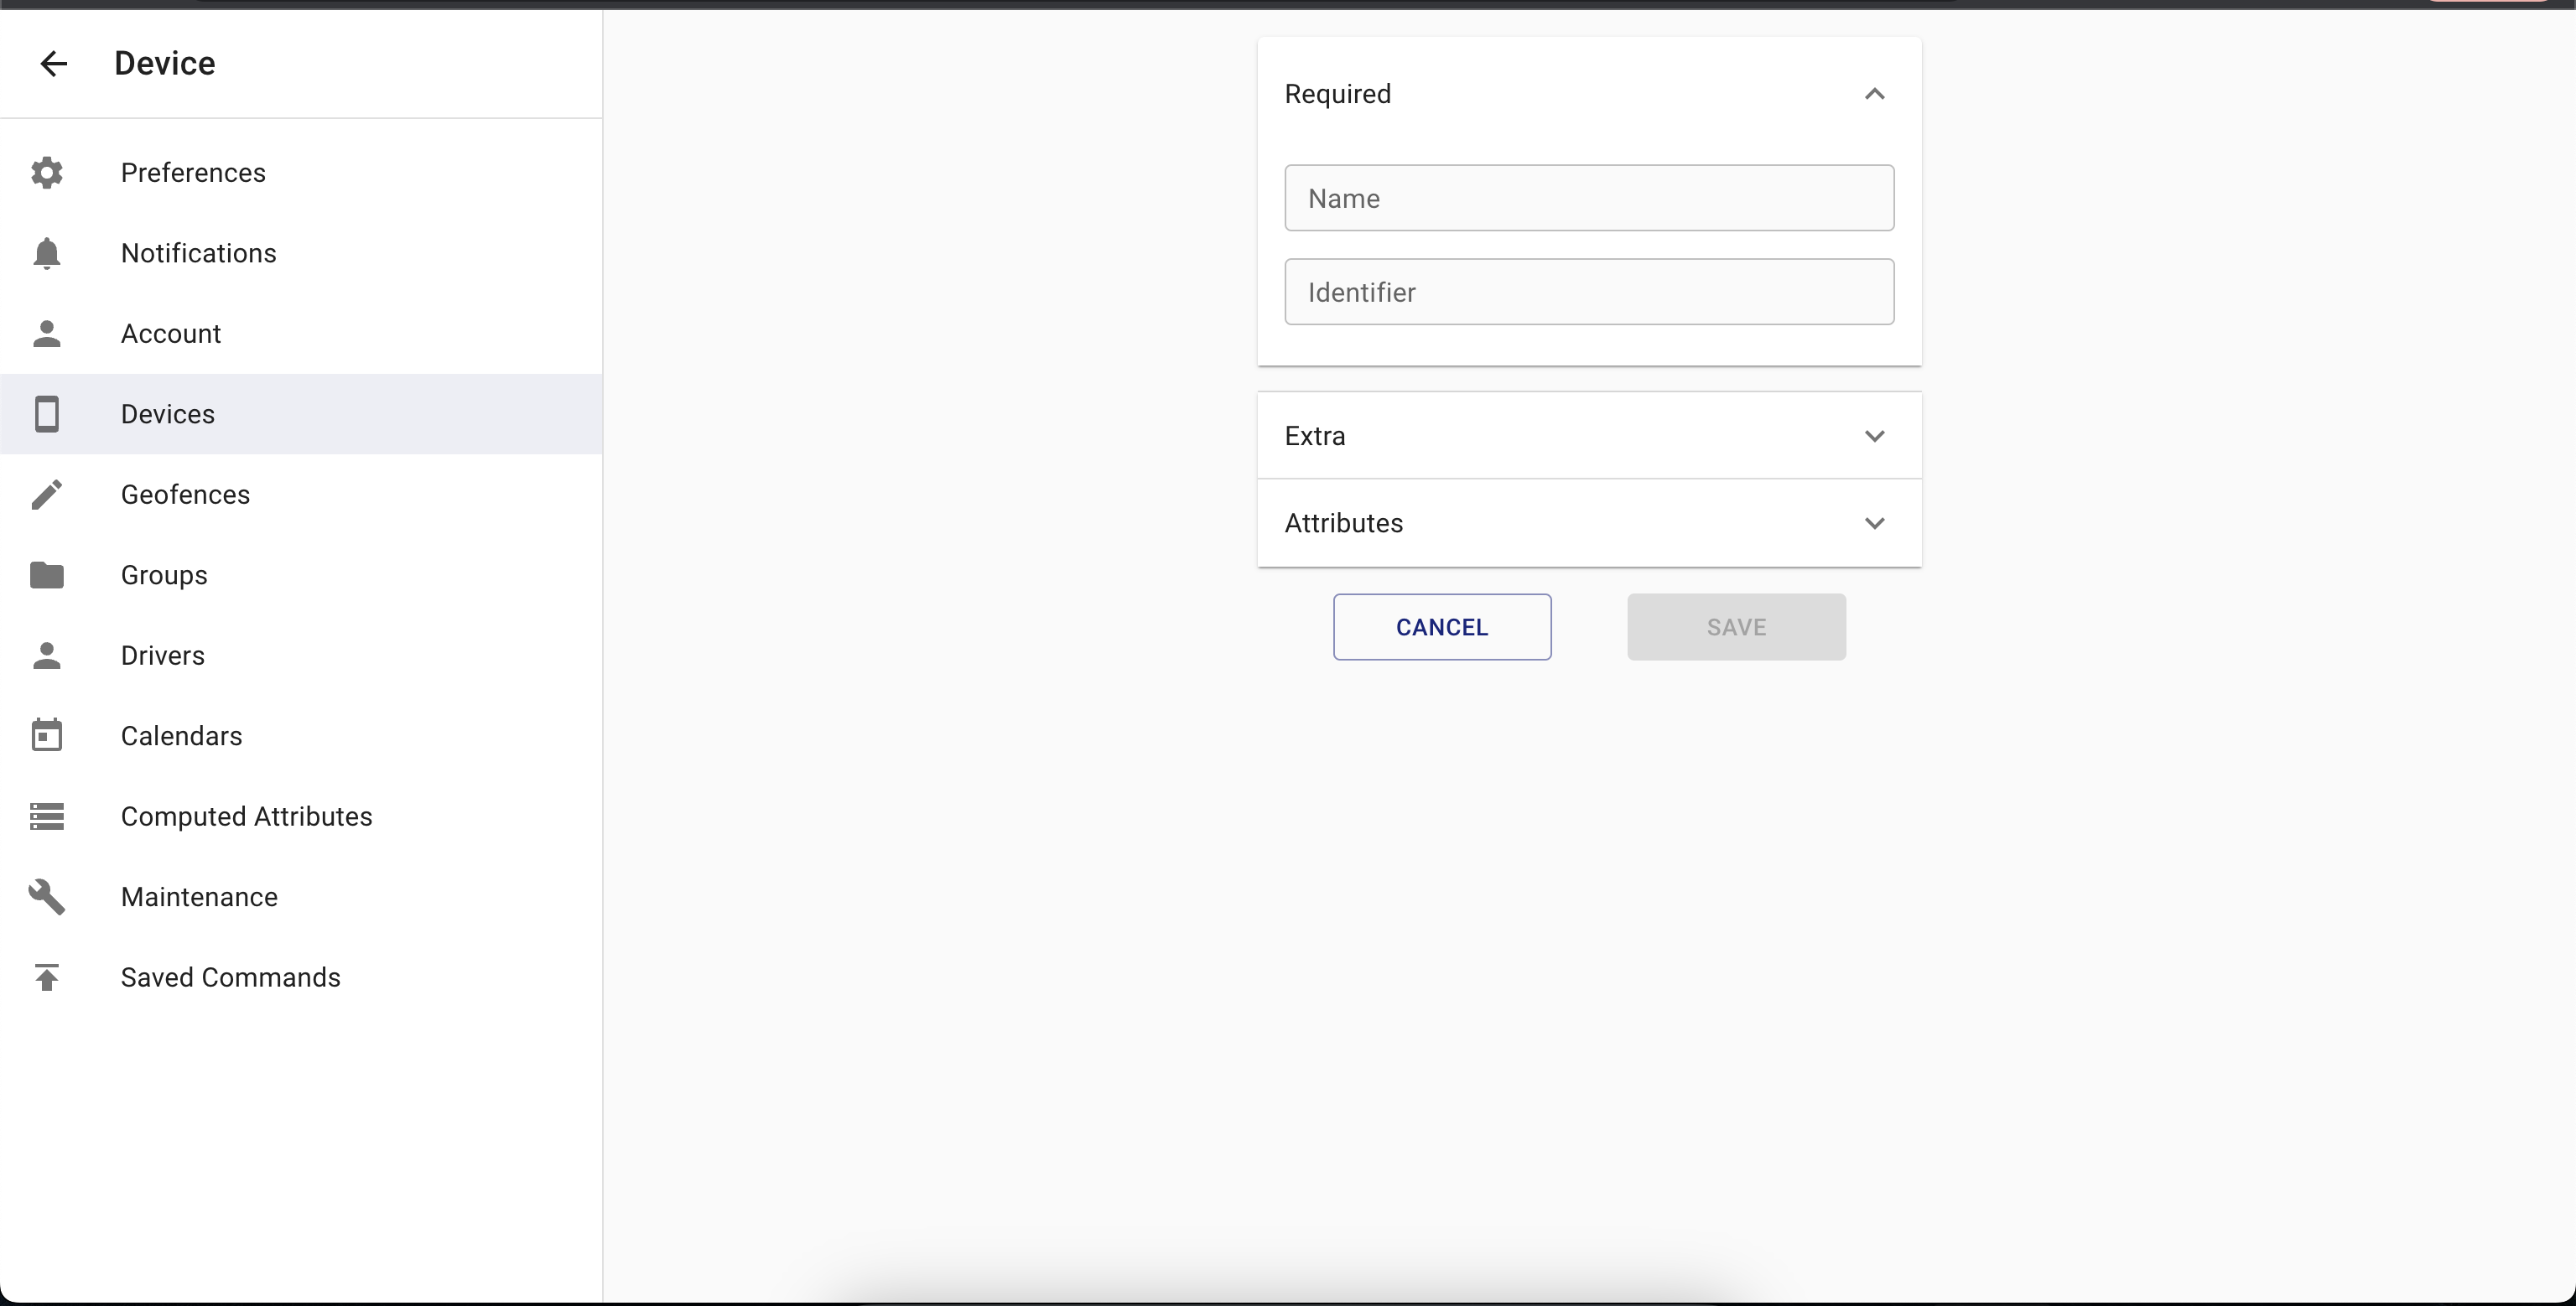Select the Maintenance wrench icon
Viewport: 2576px width, 1306px height.
coord(45,896)
